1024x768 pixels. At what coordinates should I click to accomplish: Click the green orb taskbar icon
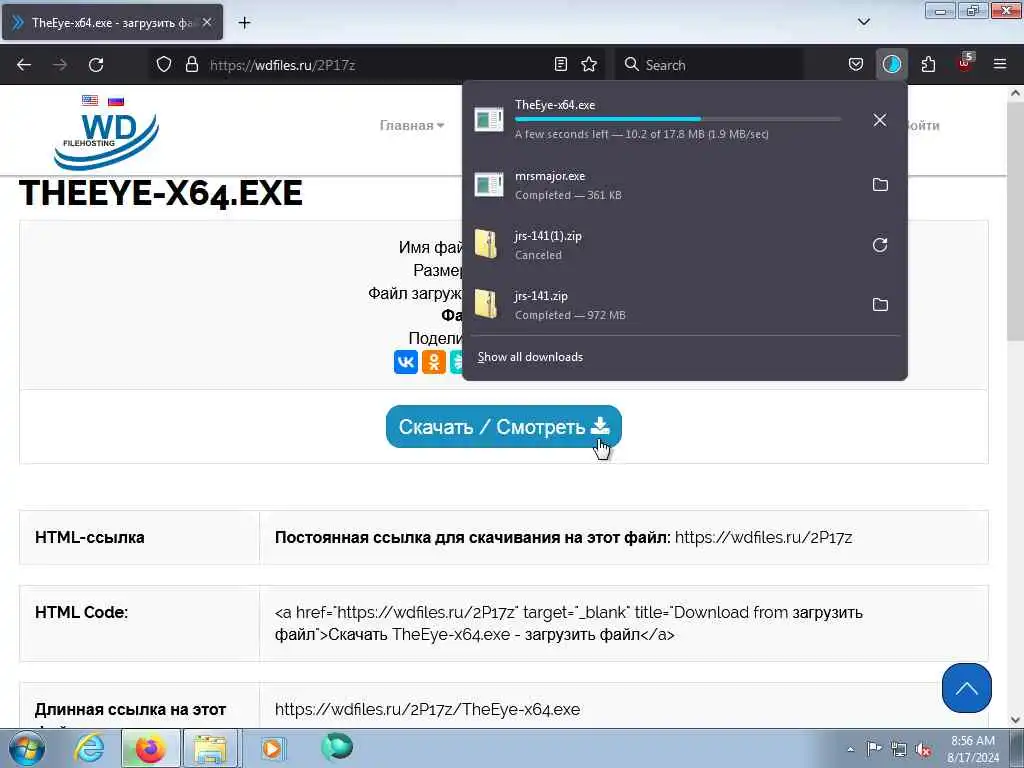(x=337, y=747)
